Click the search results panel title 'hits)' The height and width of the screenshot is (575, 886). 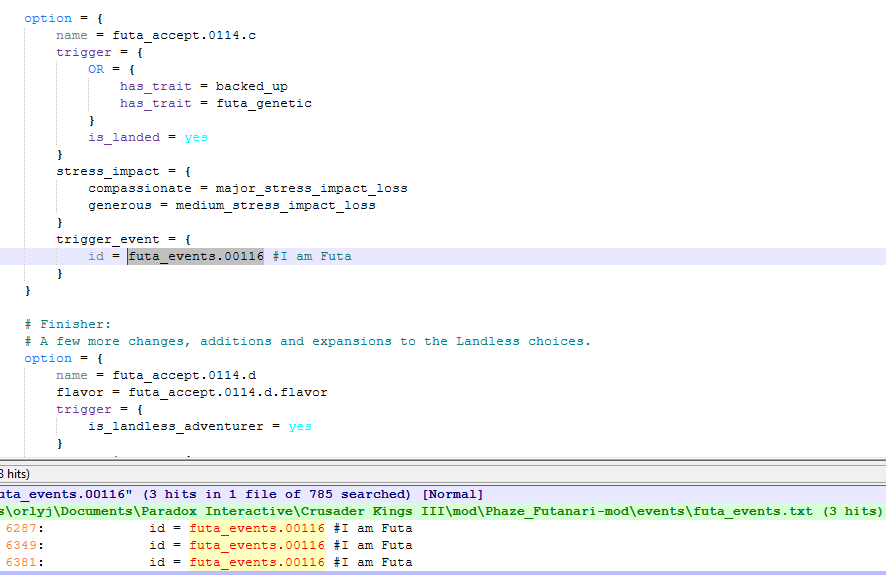[x=15, y=474]
